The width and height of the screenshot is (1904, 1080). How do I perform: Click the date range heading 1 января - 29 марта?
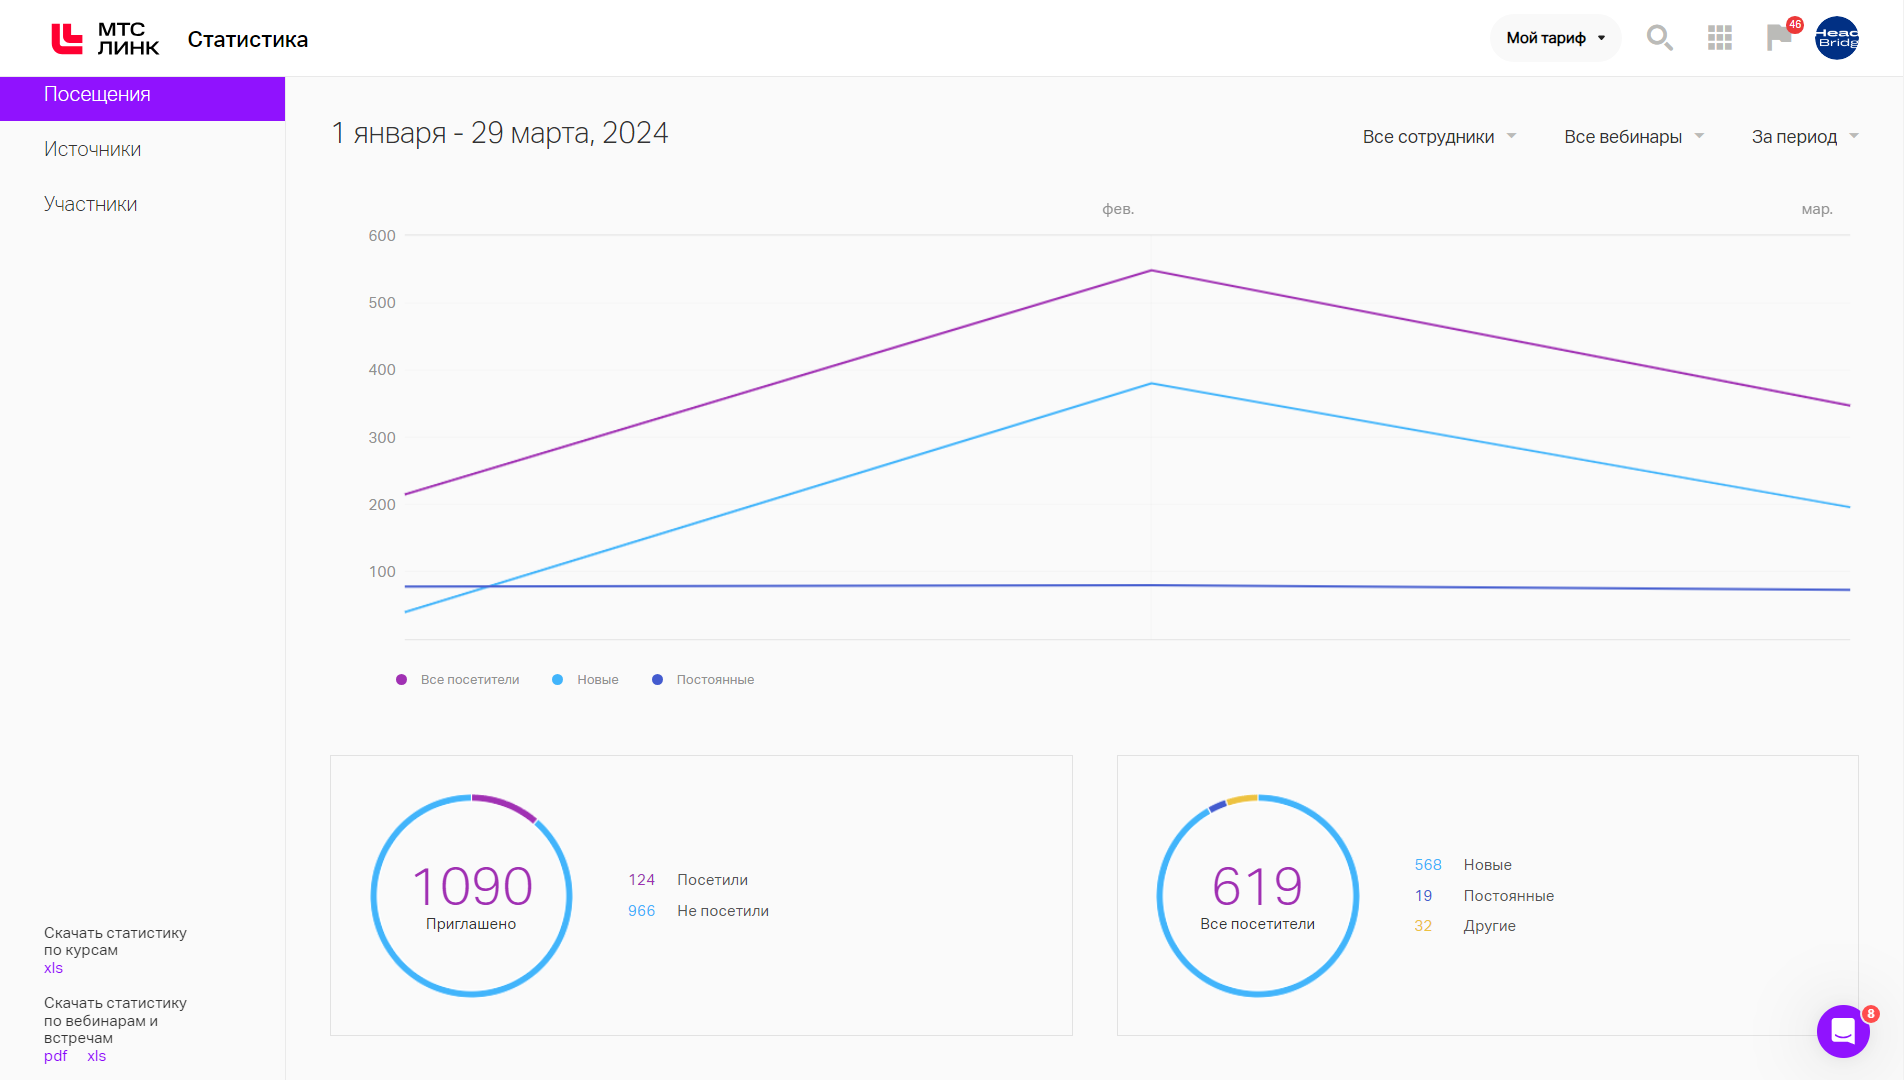500,133
